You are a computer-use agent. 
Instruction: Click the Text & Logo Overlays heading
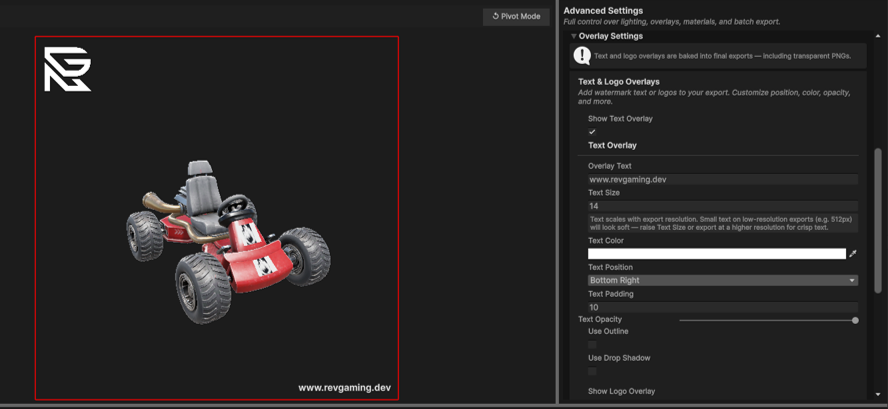pyautogui.click(x=619, y=82)
